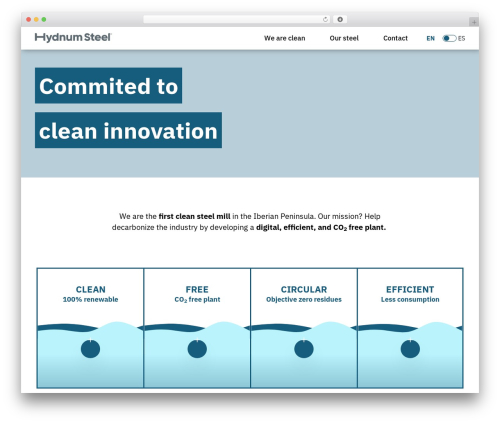This screenshot has height=423, width=500.
Task: Click the 'Commited to' headline
Action: (108, 86)
